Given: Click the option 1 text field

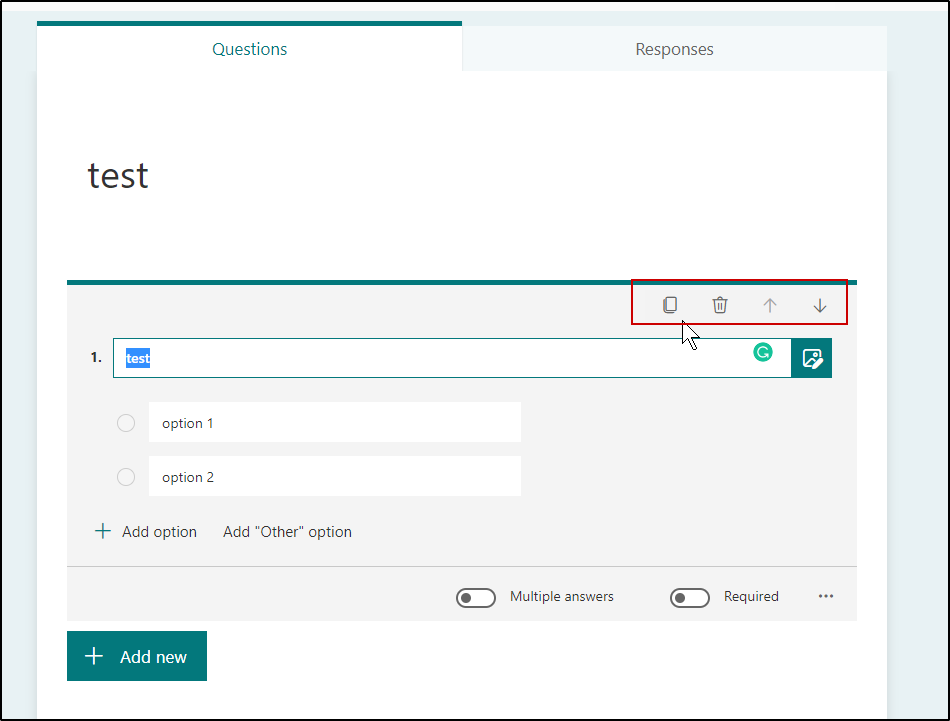Looking at the screenshot, I should pyautogui.click(x=335, y=422).
